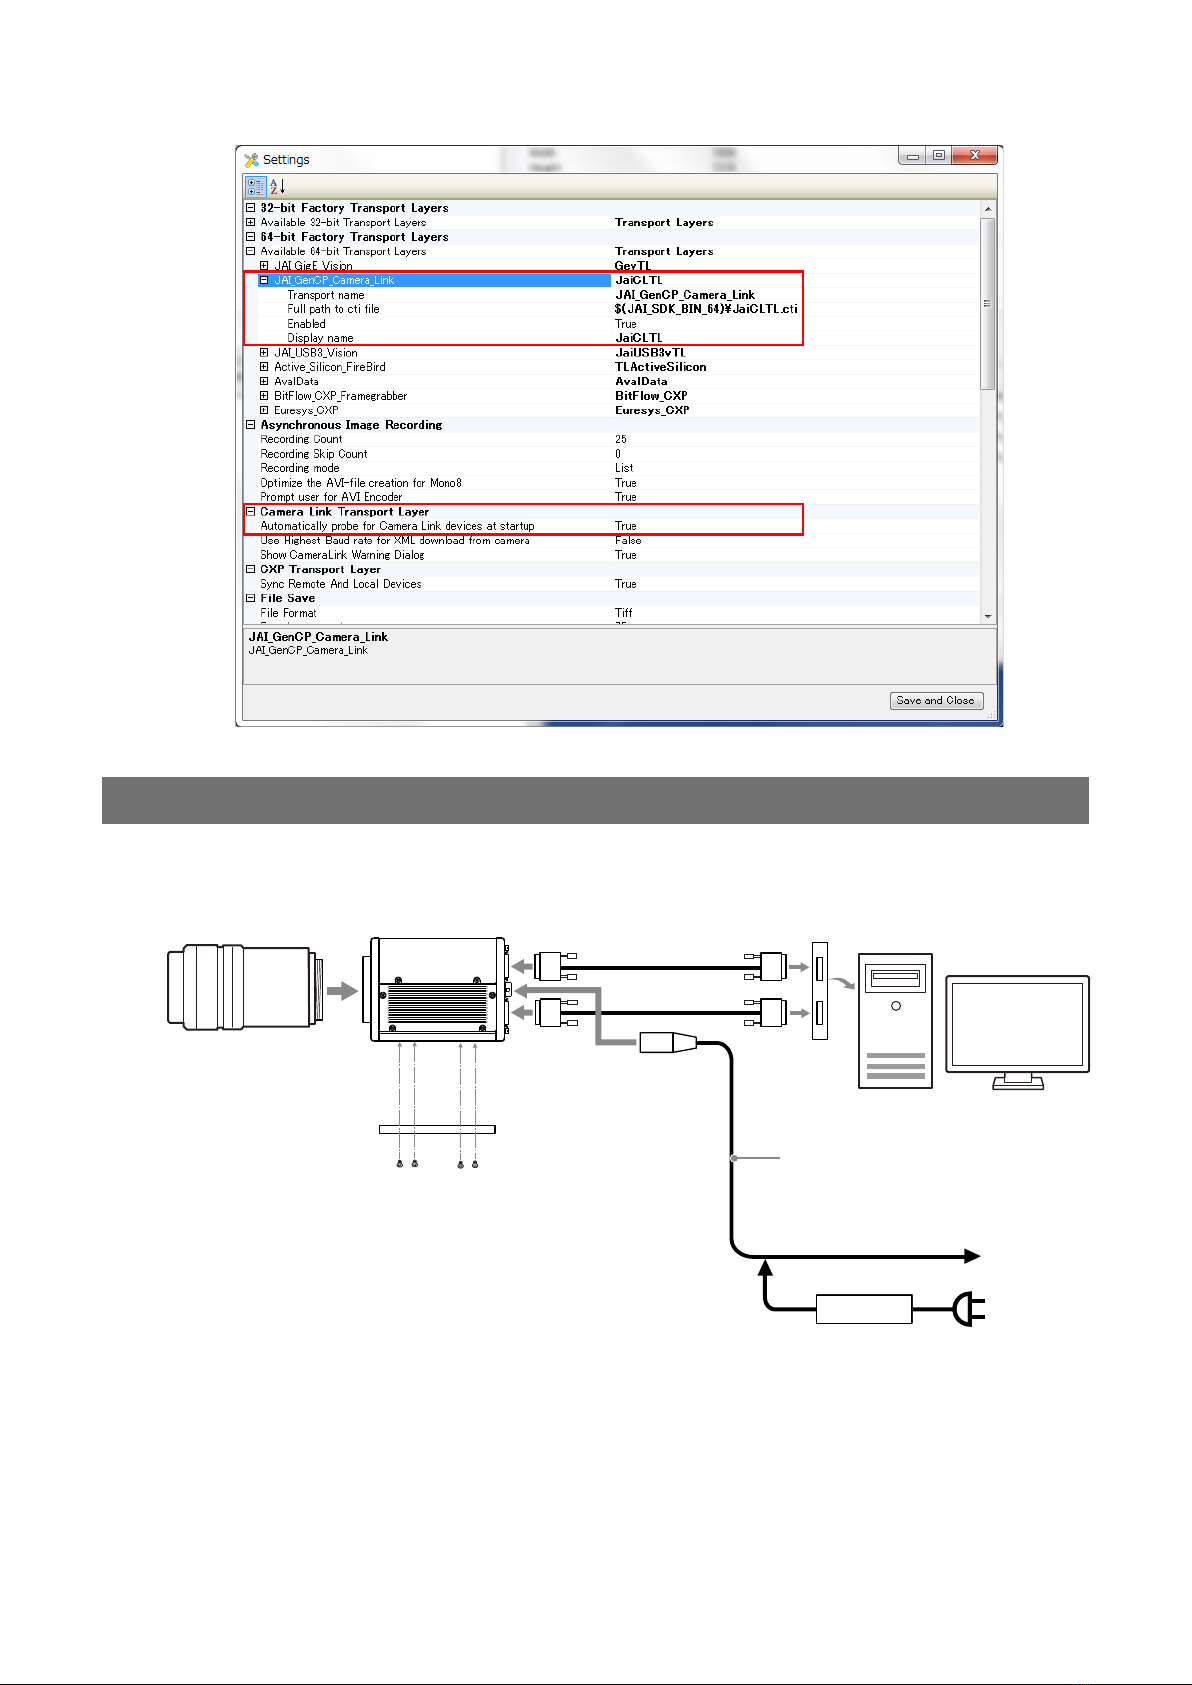Click the scroll down arrow of settings list
This screenshot has height=1685, width=1192.
click(x=988, y=616)
